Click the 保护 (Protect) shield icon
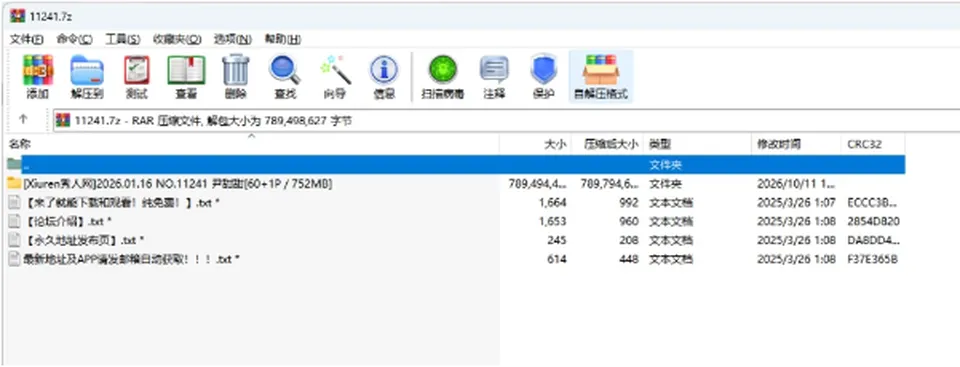This screenshot has height=367, width=960. click(543, 77)
